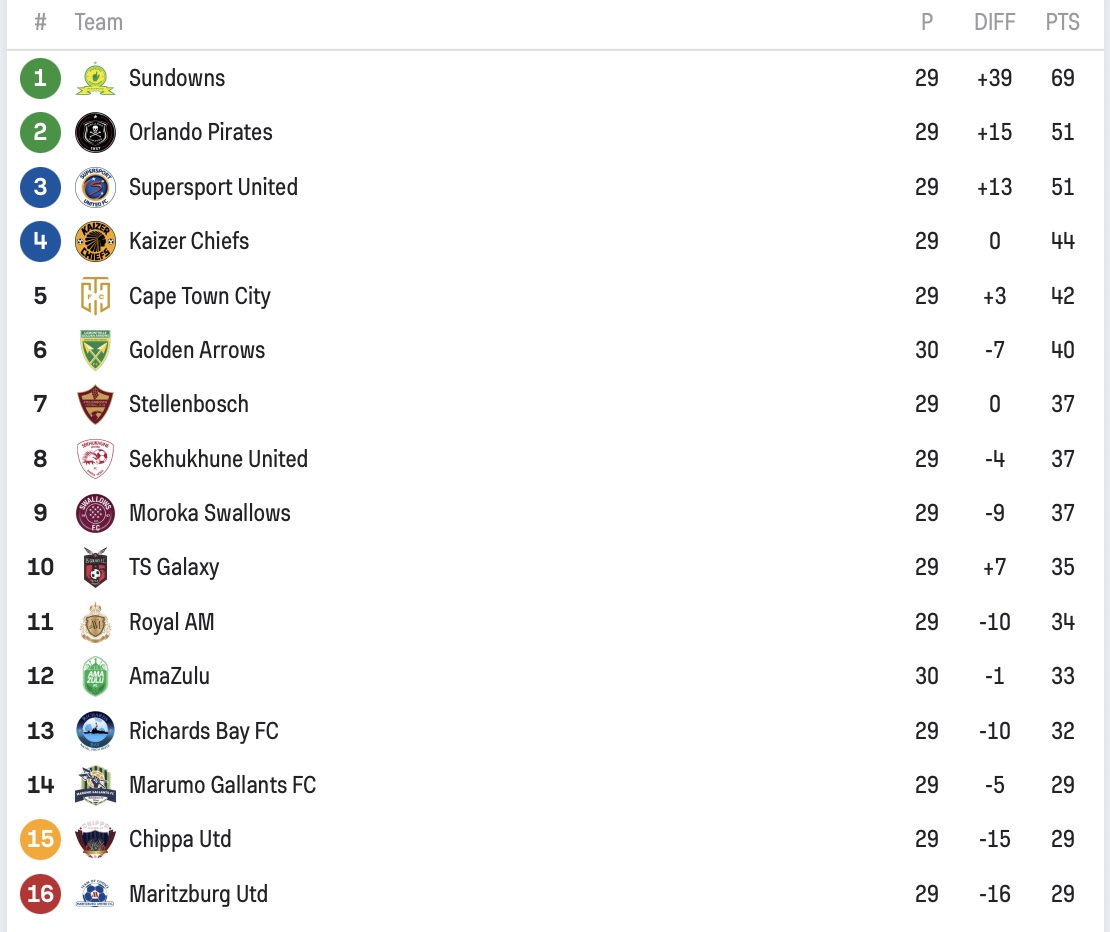Click the Cape Town City logo
1110x932 pixels.
point(95,296)
